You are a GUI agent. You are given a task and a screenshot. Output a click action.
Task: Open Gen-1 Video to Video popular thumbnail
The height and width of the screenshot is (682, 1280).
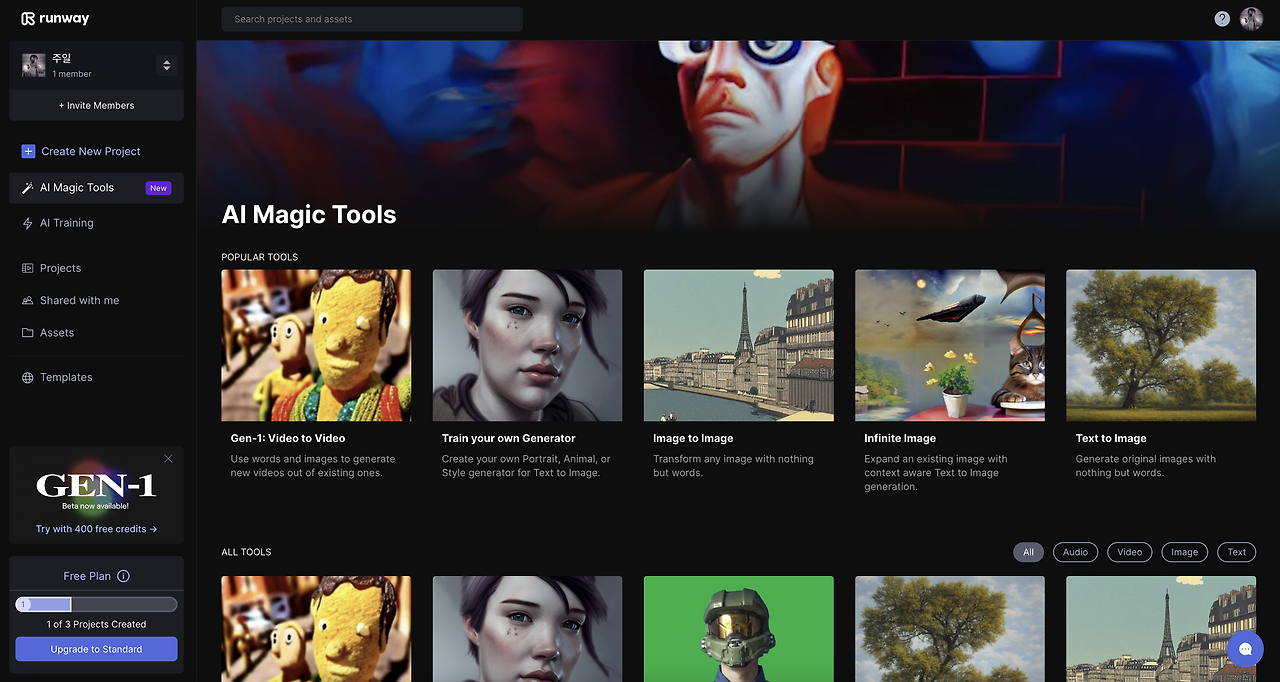pyautogui.click(x=316, y=345)
